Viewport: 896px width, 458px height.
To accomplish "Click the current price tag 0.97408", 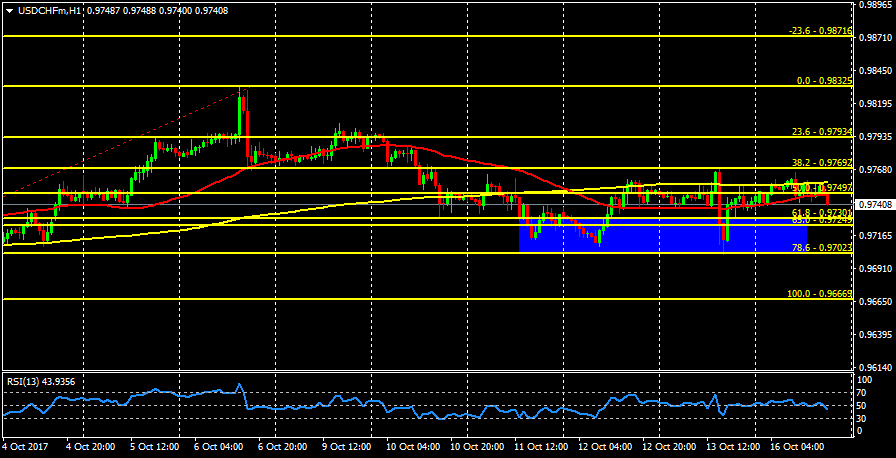I will tap(876, 204).
